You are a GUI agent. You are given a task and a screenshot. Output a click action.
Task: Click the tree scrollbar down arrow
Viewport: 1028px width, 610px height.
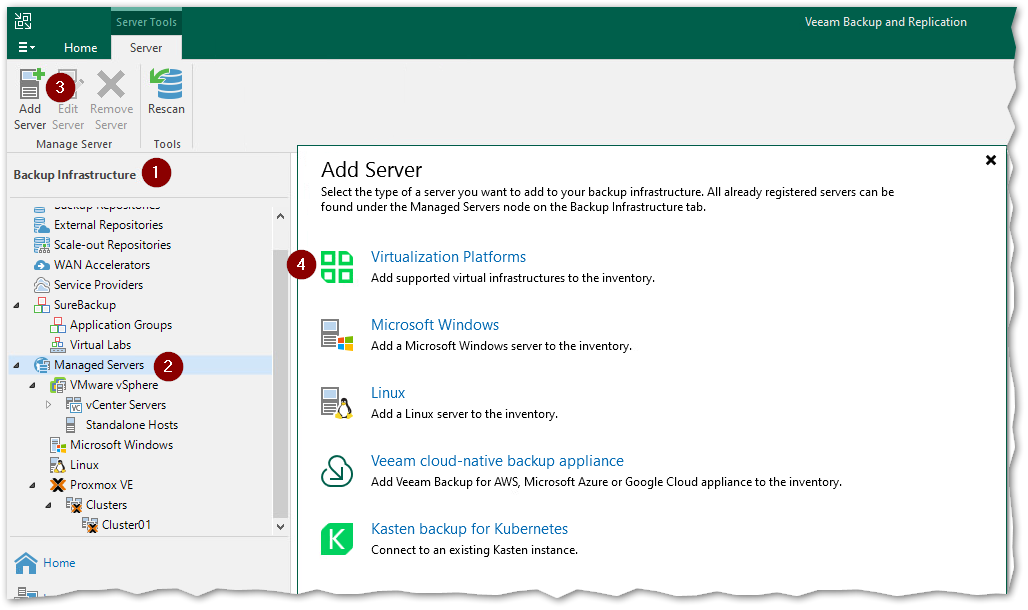click(x=280, y=526)
